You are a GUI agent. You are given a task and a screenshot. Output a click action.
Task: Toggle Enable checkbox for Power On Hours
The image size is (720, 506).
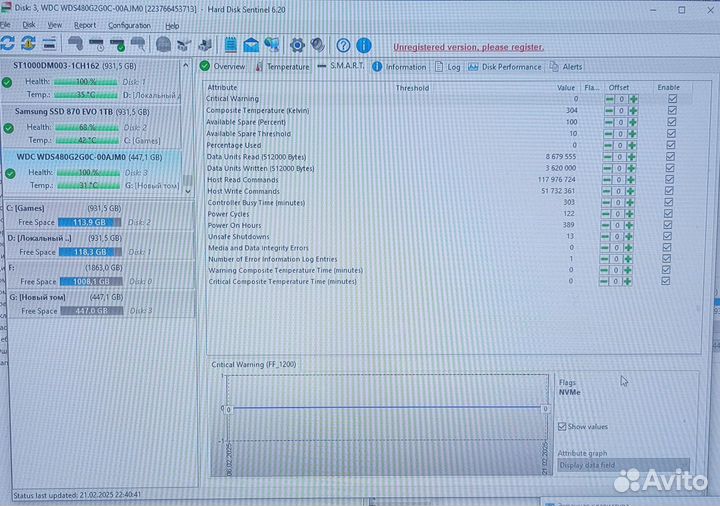[668, 225]
